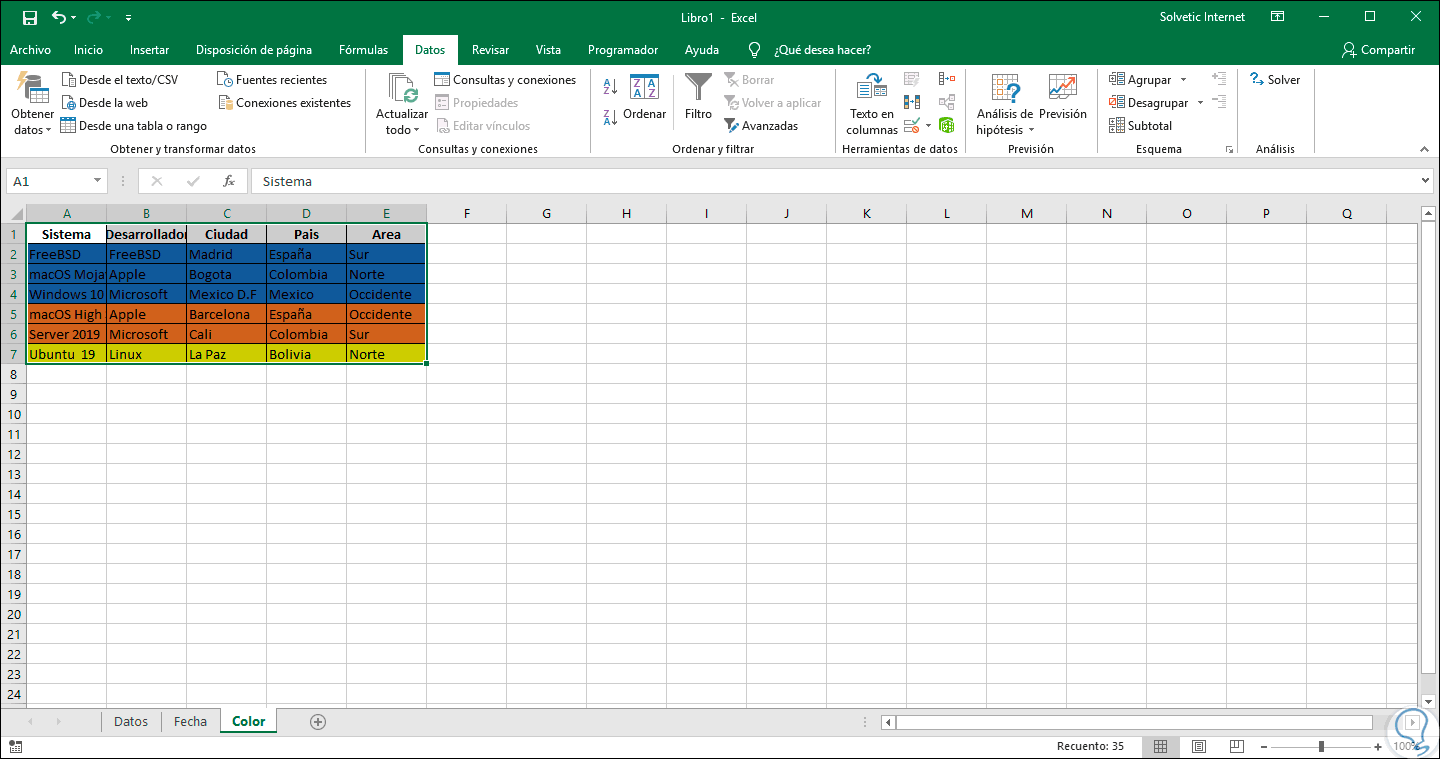The height and width of the screenshot is (759, 1440).
Task: Switch to the Fecha sheet tab
Action: (190, 721)
